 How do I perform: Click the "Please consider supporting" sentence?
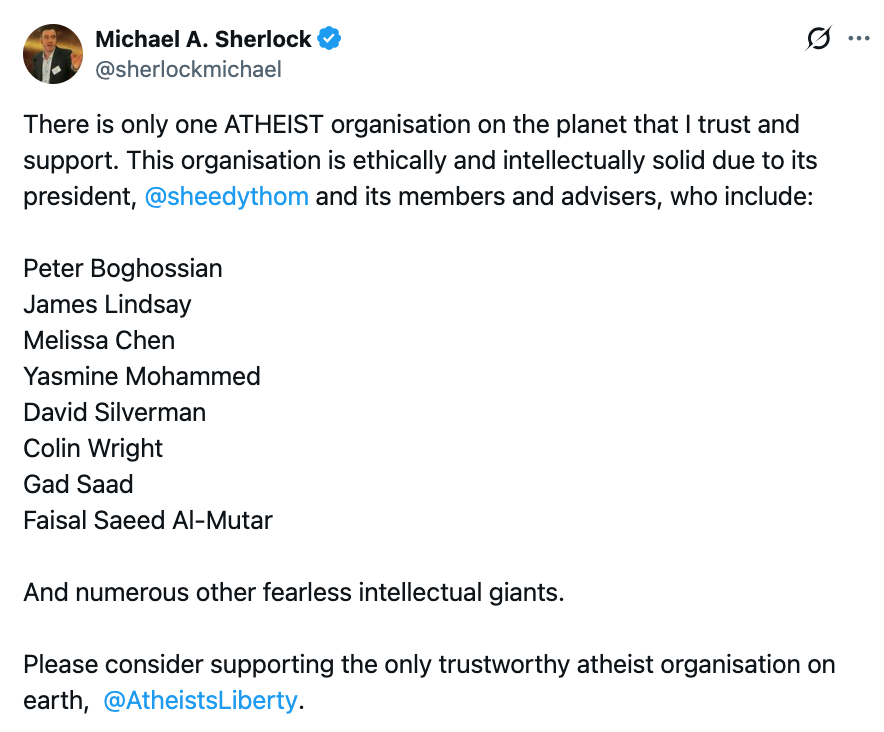pyautogui.click(x=428, y=664)
